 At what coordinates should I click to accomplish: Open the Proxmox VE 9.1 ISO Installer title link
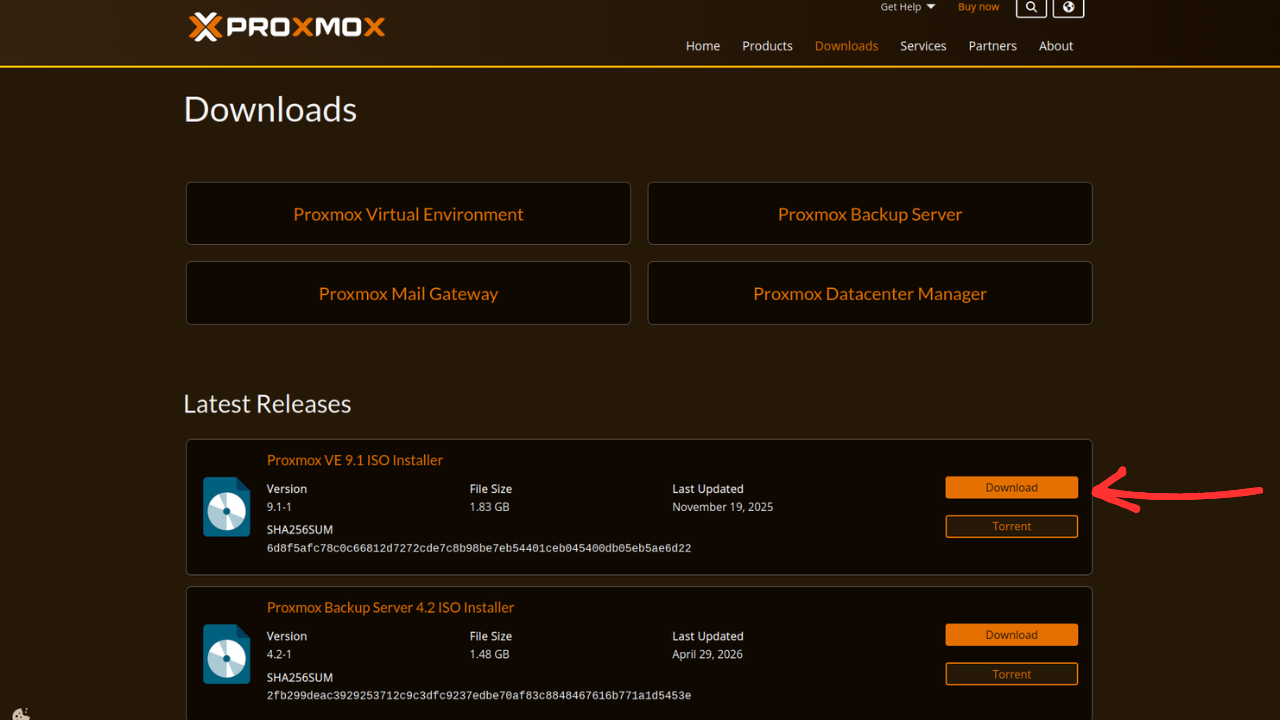355,460
